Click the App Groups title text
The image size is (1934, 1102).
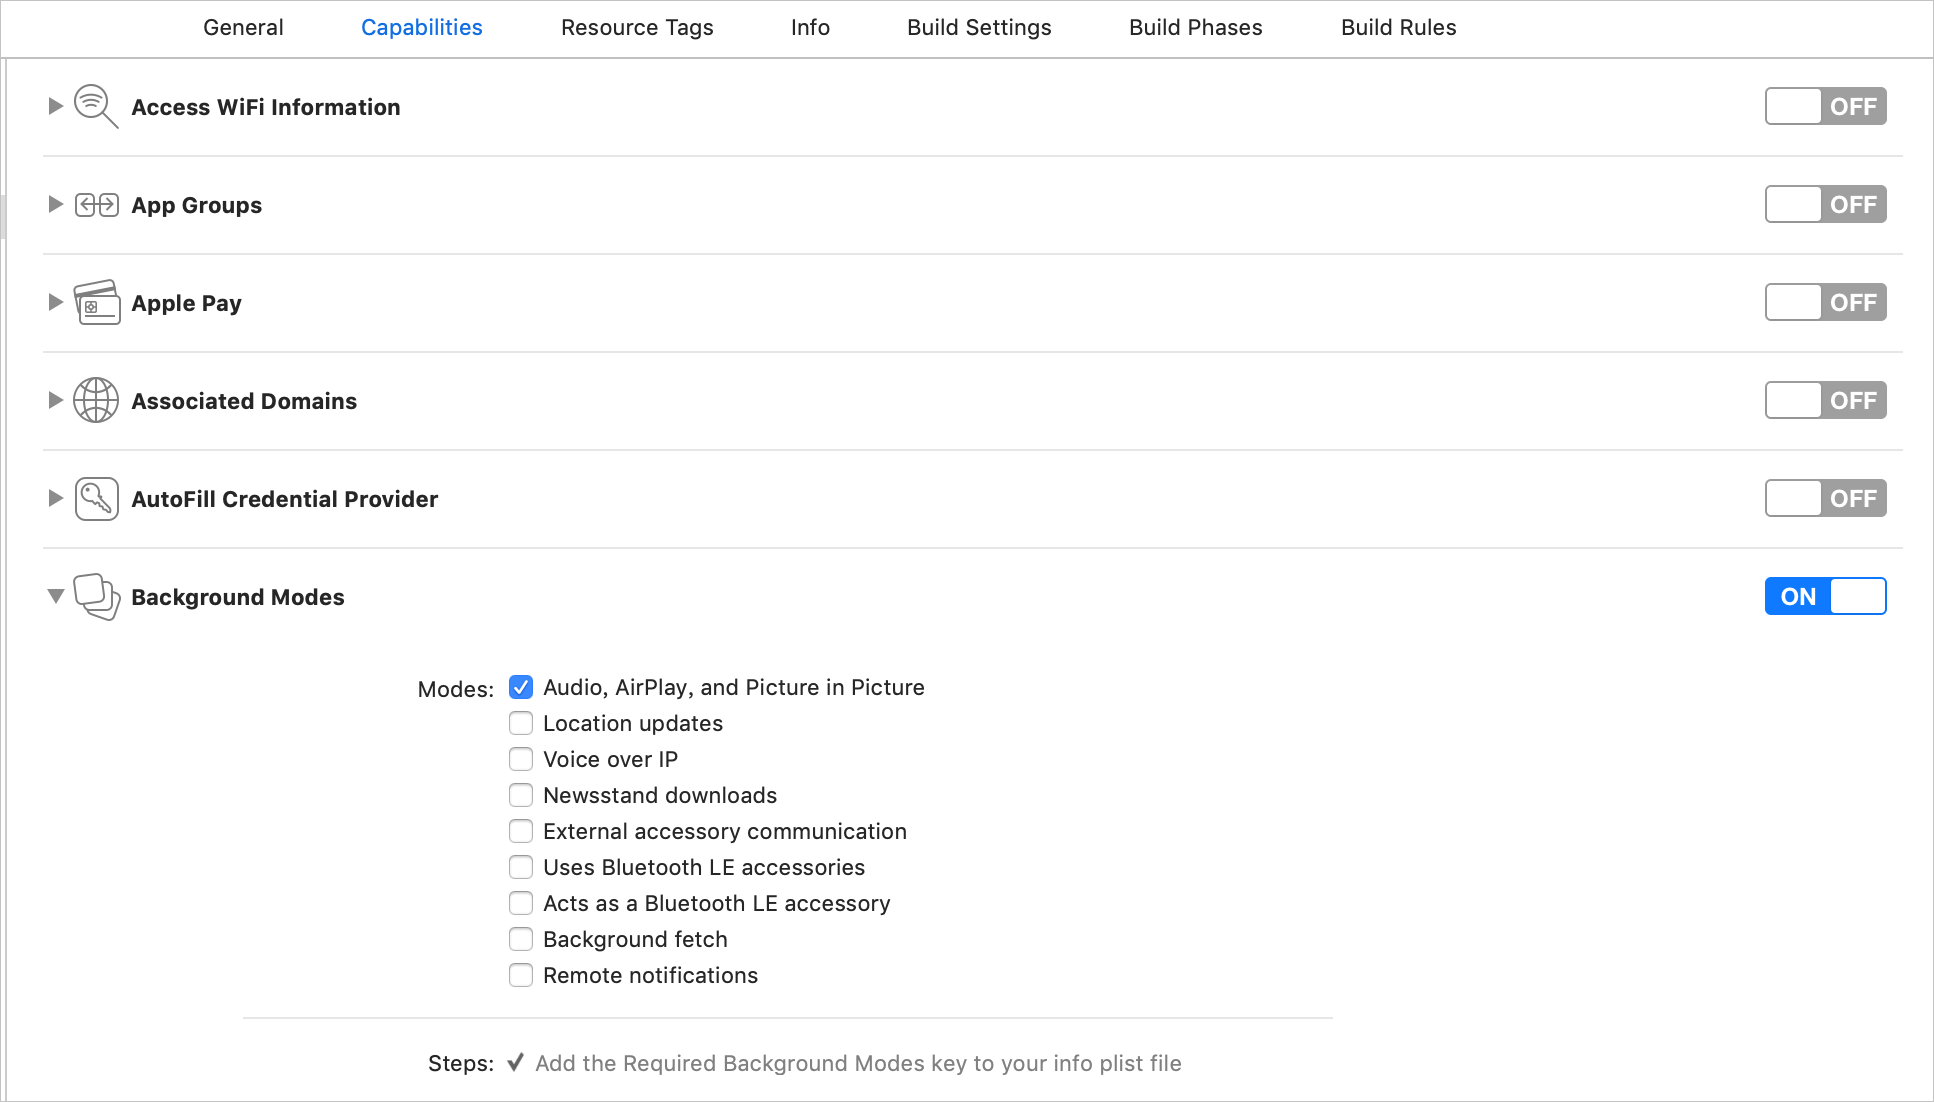197,205
